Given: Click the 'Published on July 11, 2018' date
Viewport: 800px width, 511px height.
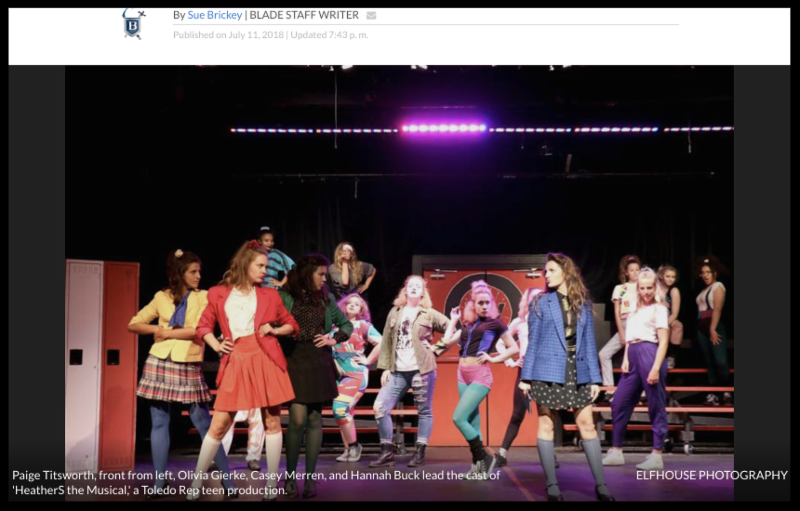Looking at the screenshot, I should [228, 35].
